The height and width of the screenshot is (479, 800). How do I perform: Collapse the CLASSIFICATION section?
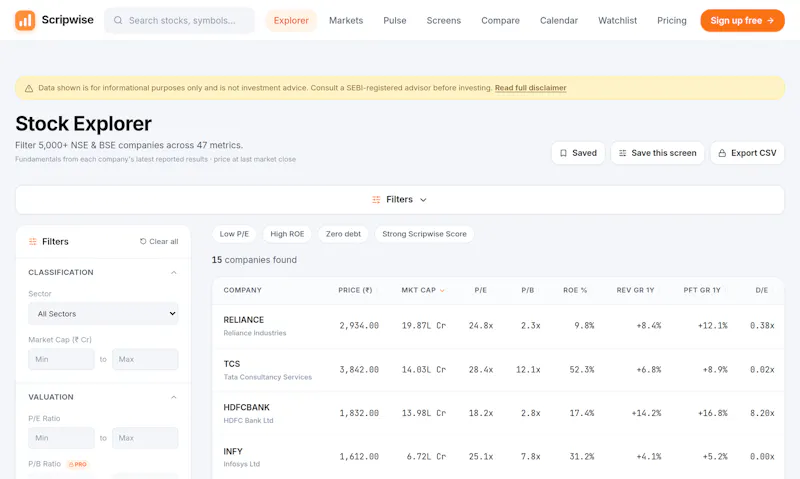click(x=173, y=272)
